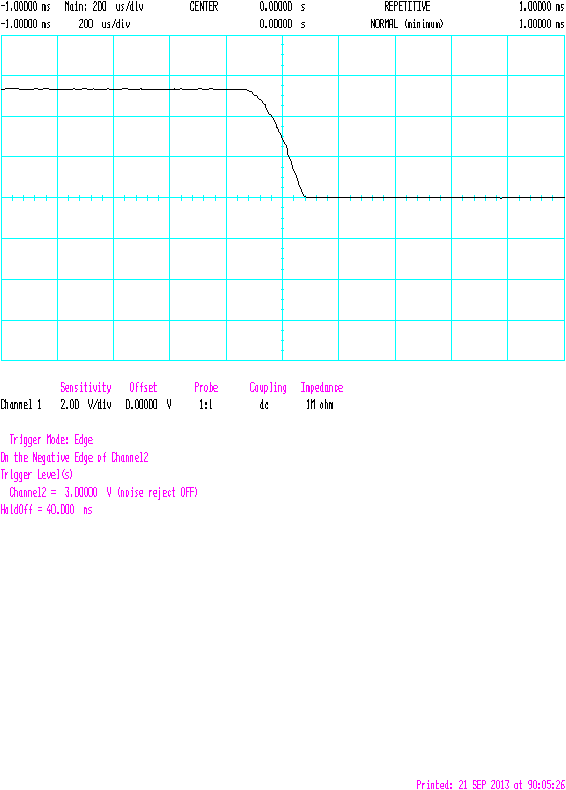Click the Coupling column header

pos(268,387)
